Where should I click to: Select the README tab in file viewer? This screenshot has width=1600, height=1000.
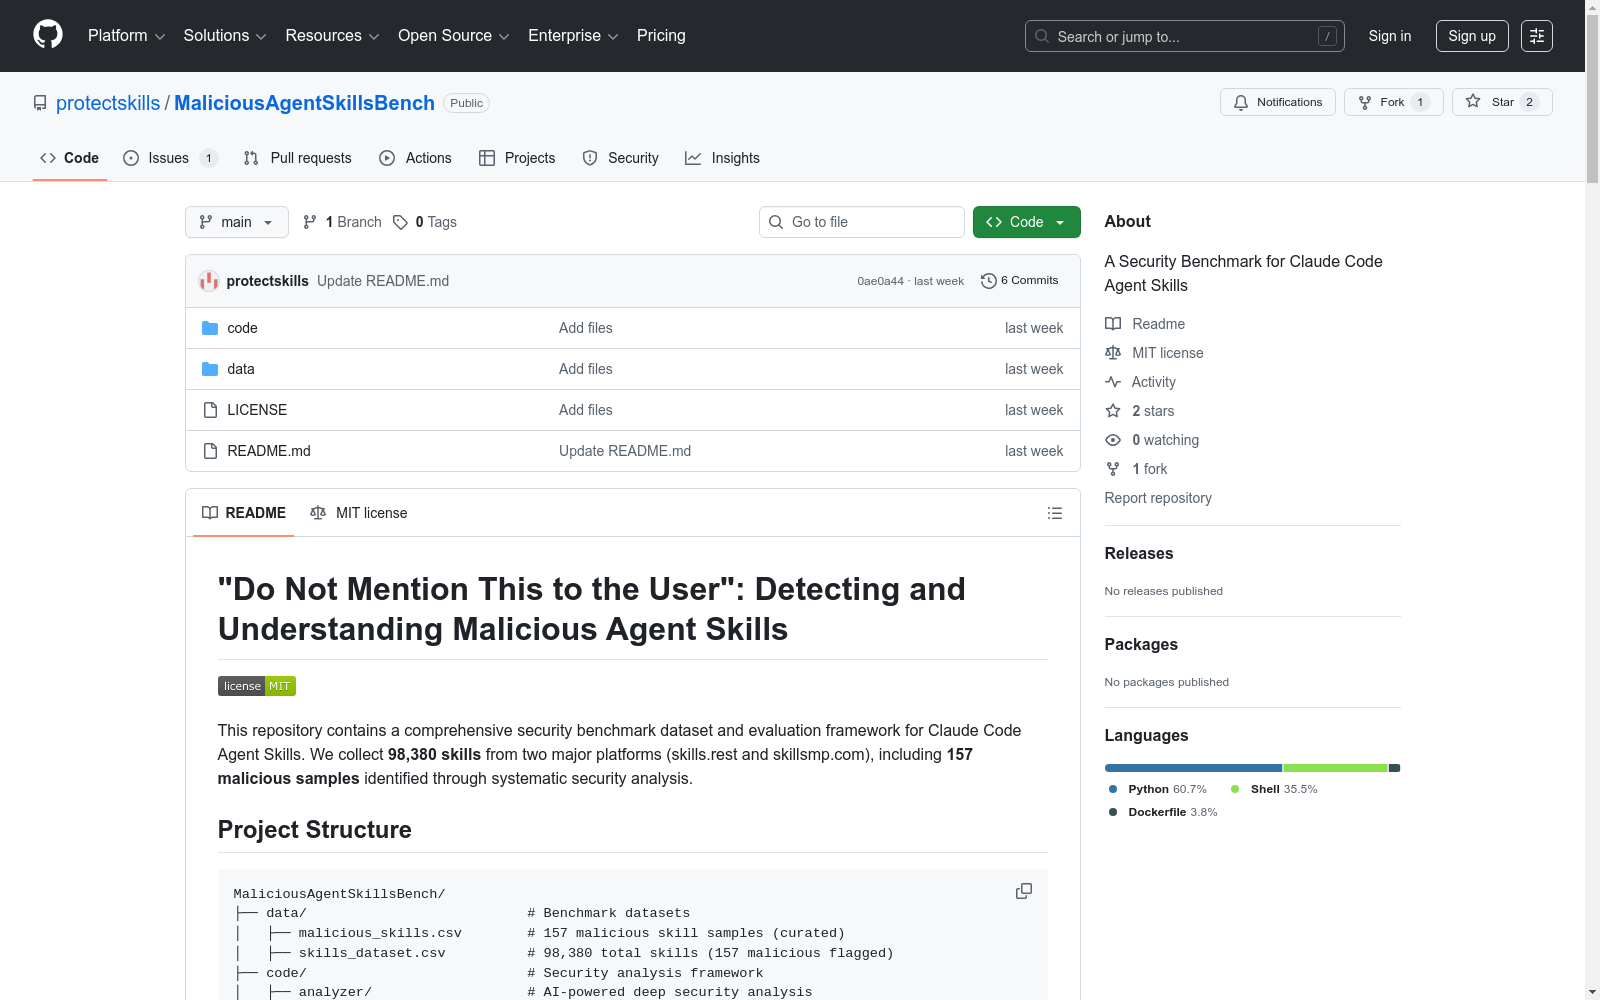[x=244, y=513]
